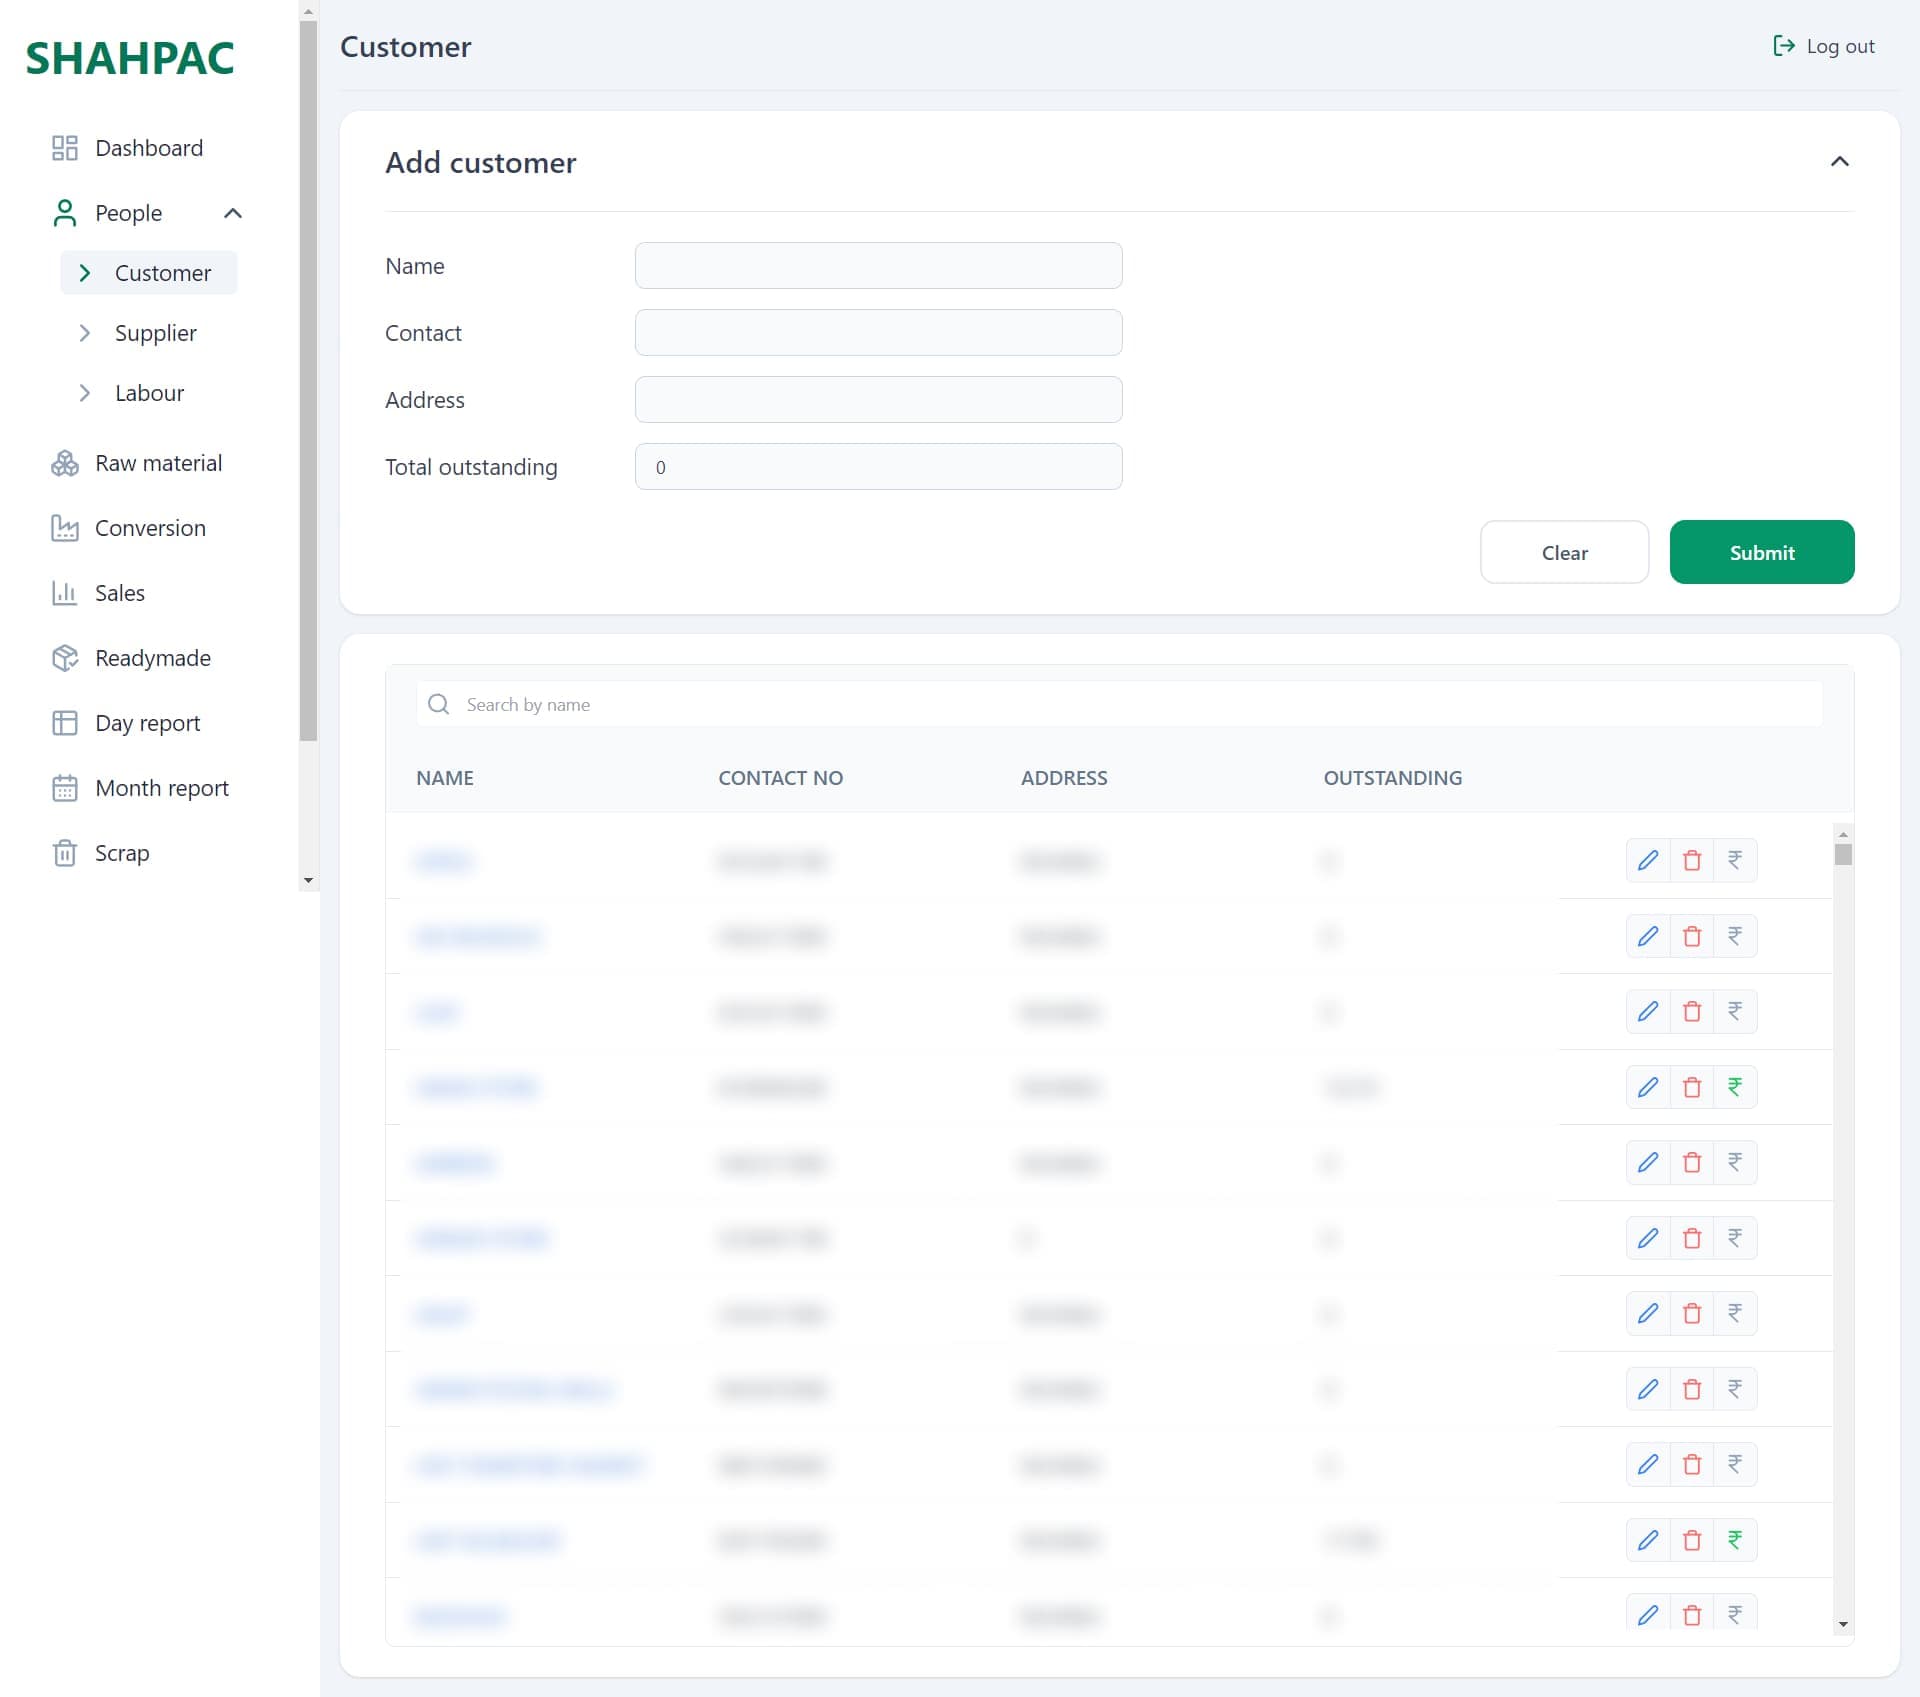This screenshot has height=1697, width=1920.
Task: Open the Conversion section
Action: (150, 528)
